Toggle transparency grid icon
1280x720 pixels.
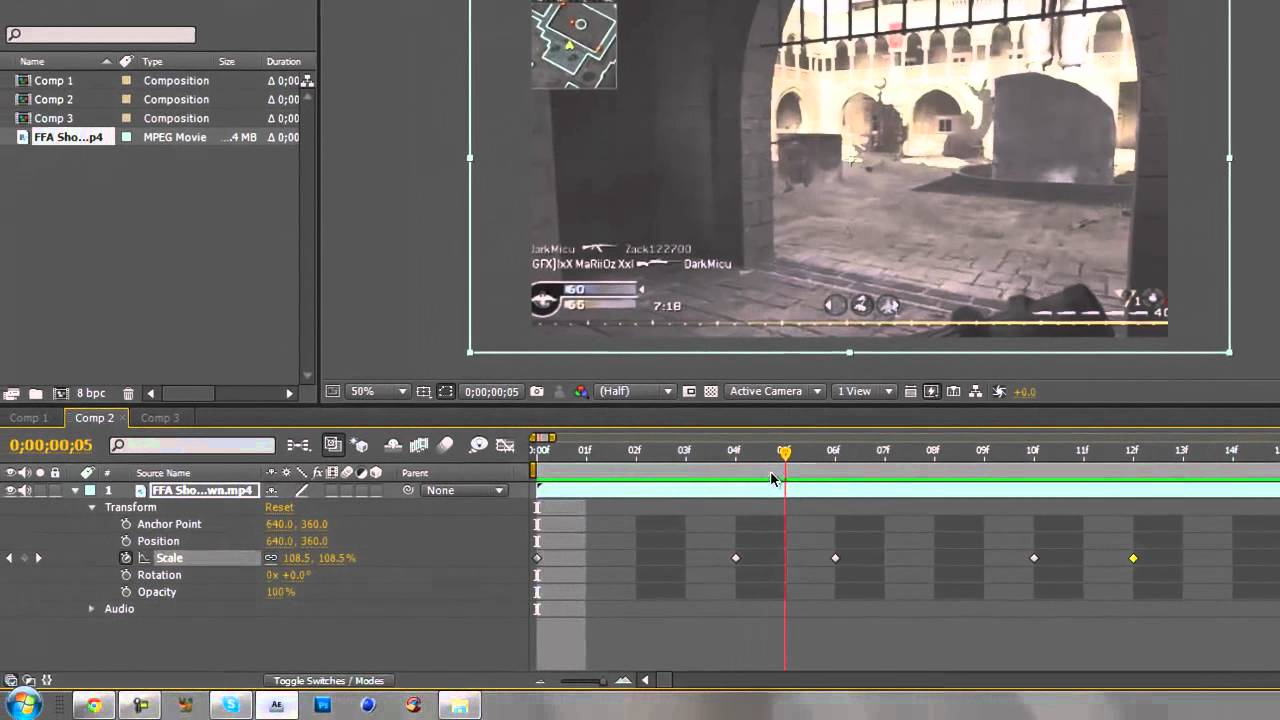coord(711,391)
